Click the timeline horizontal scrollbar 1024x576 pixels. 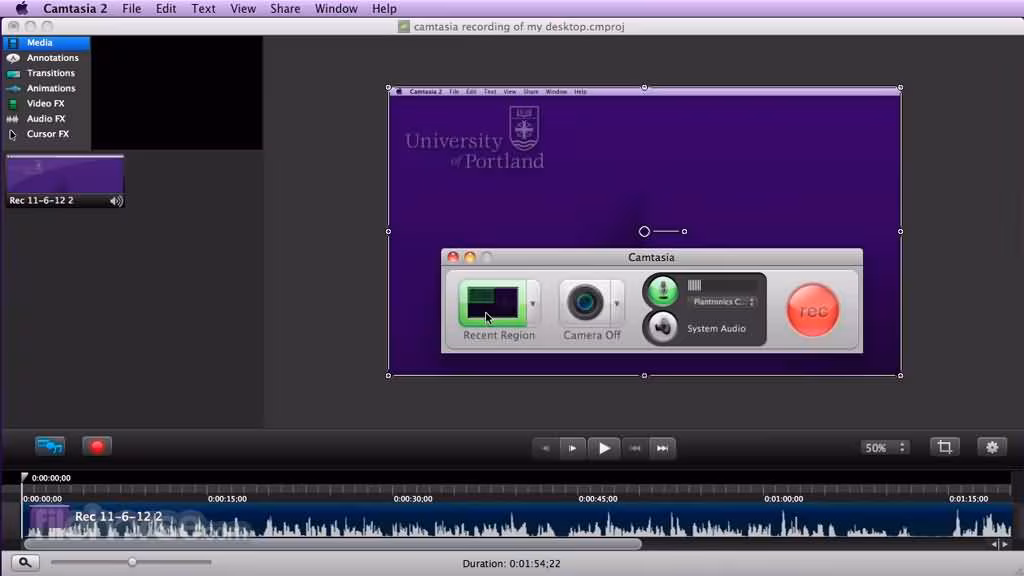point(333,544)
